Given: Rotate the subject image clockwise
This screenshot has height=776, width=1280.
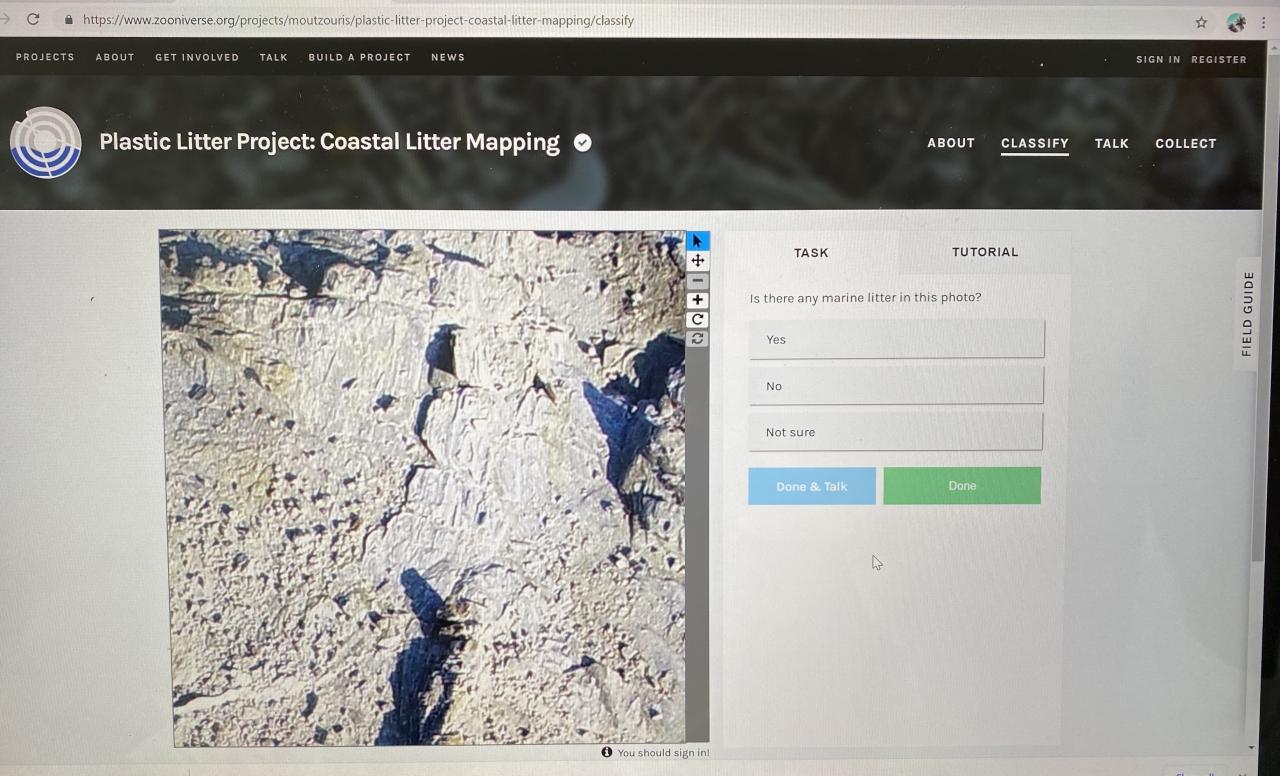Looking at the screenshot, I should pyautogui.click(x=698, y=320).
